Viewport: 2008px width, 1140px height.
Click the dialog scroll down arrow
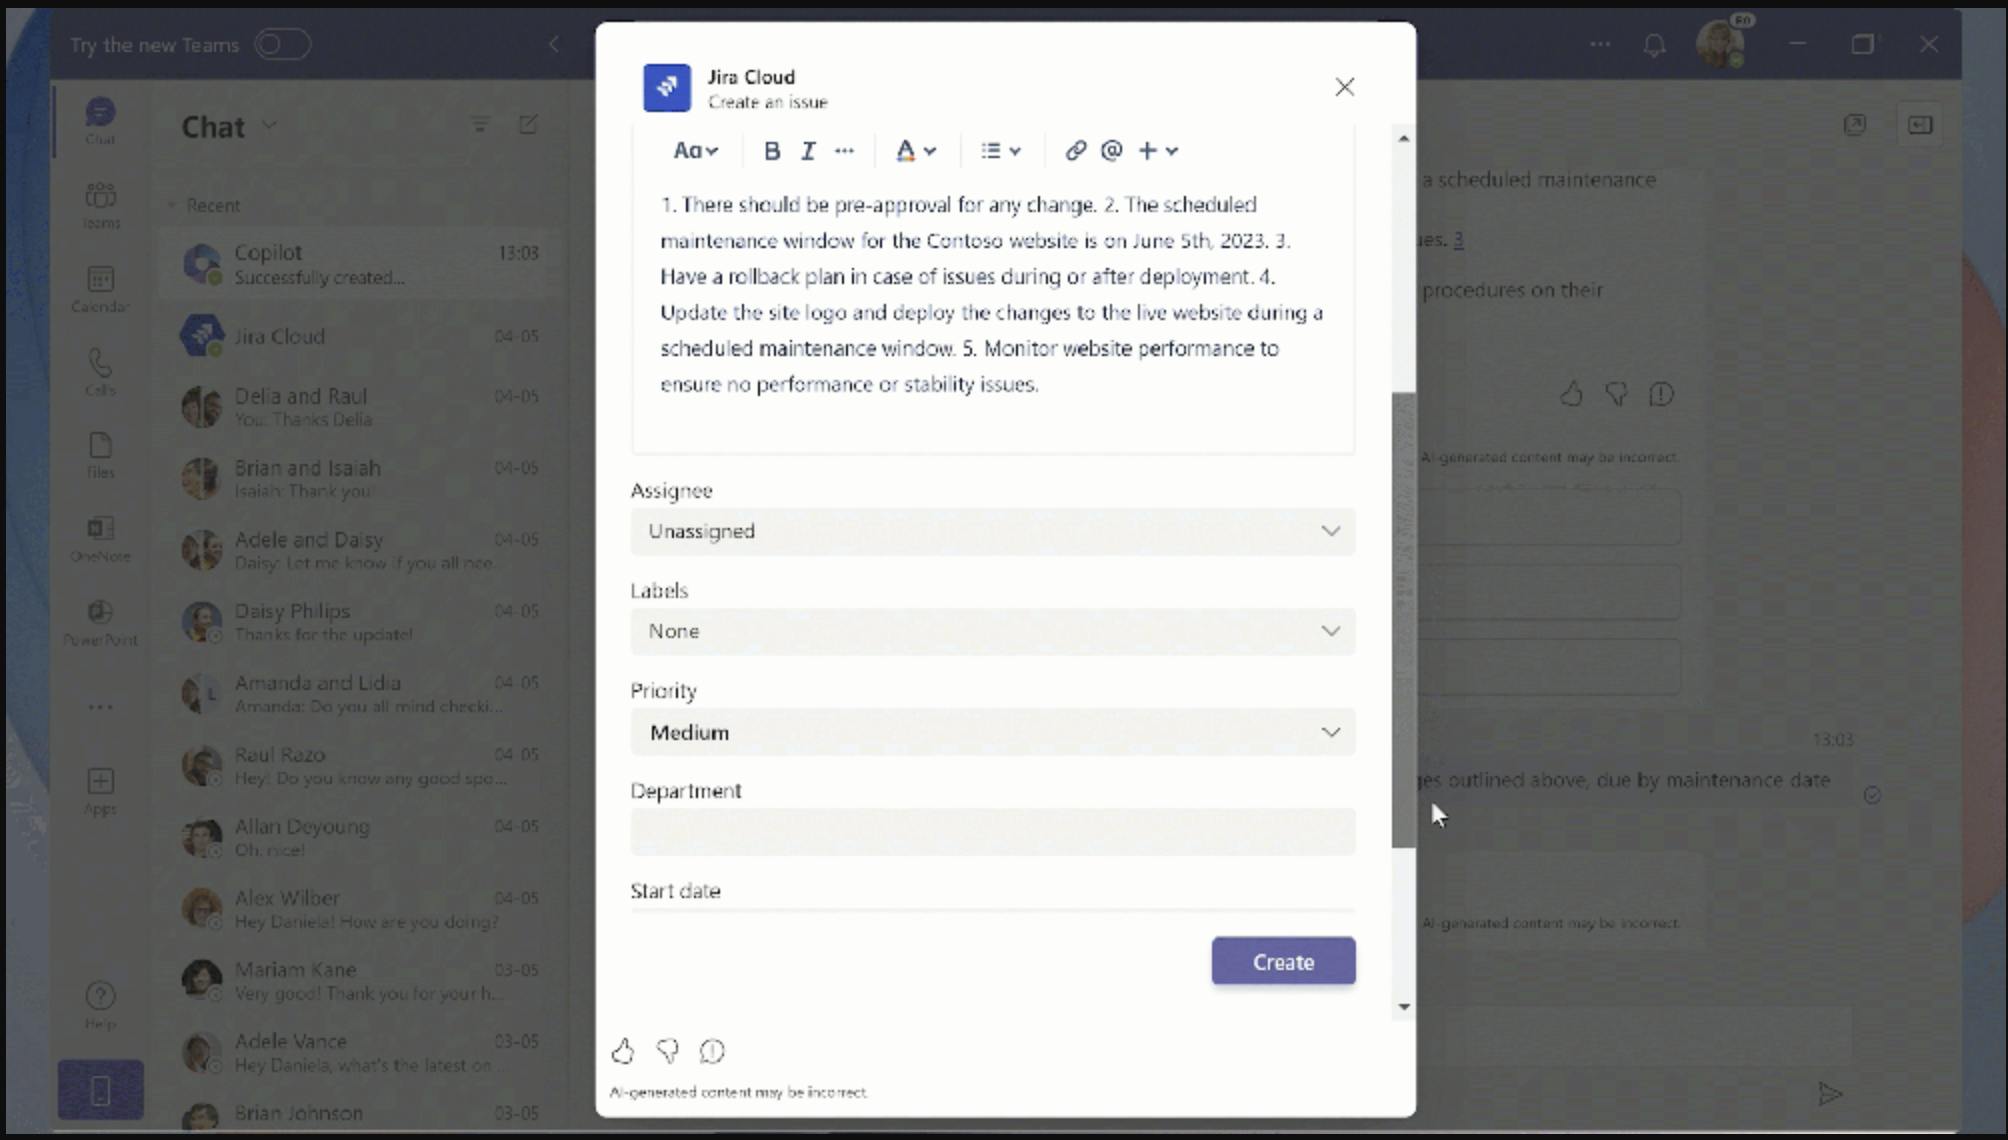tap(1404, 1007)
